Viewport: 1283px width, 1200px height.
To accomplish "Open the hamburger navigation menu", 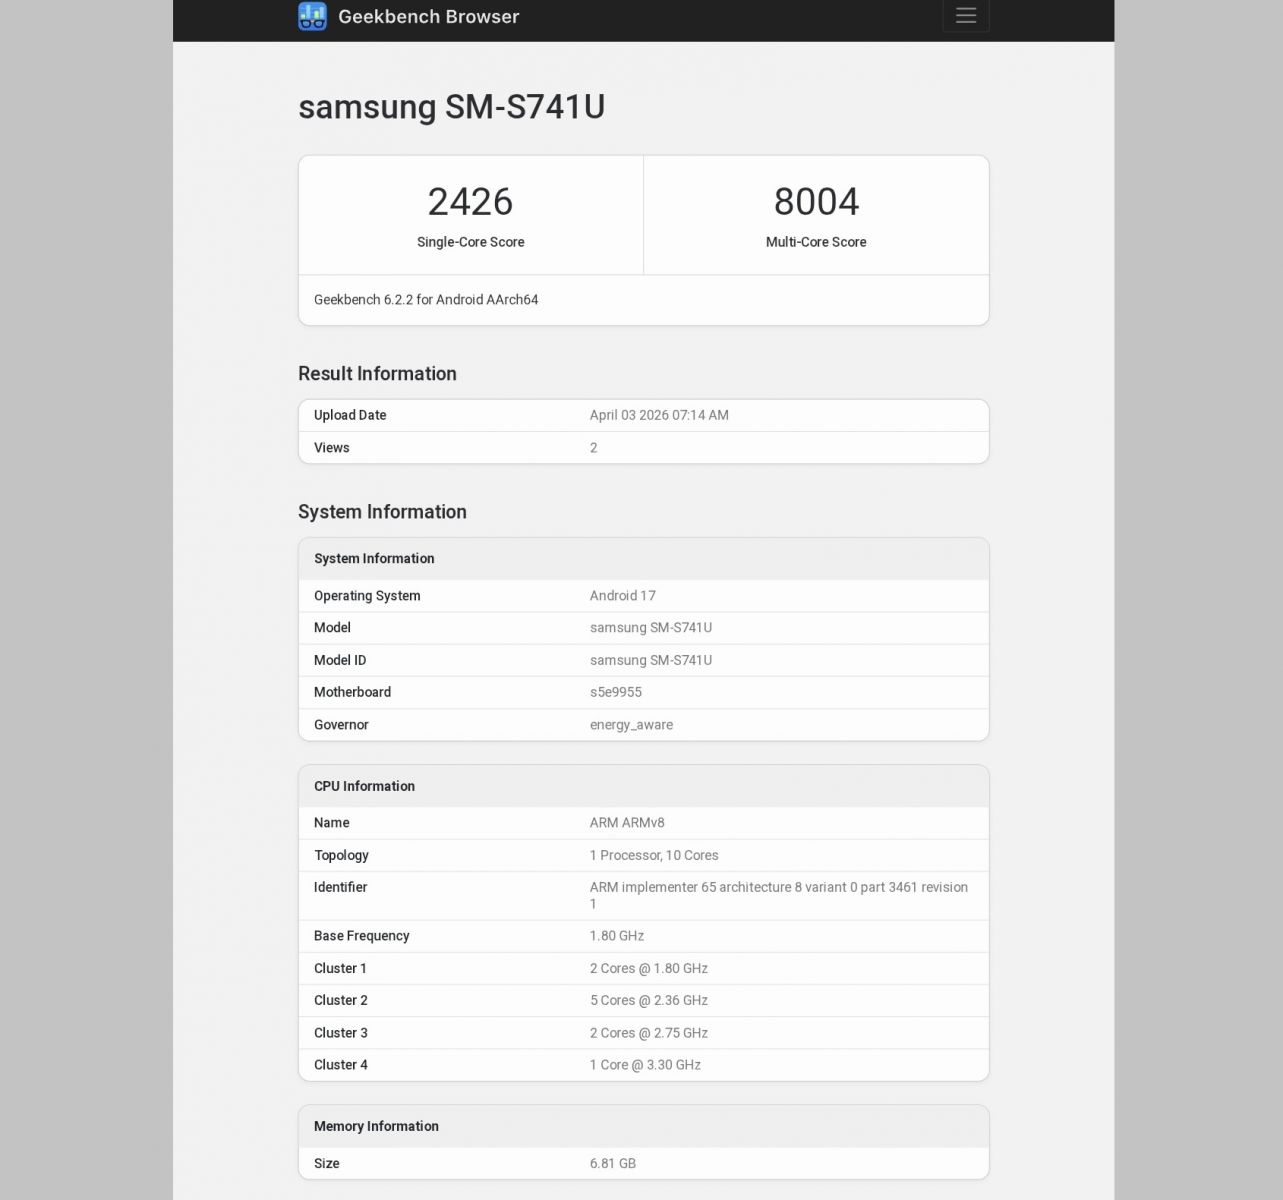I will coord(965,15).
